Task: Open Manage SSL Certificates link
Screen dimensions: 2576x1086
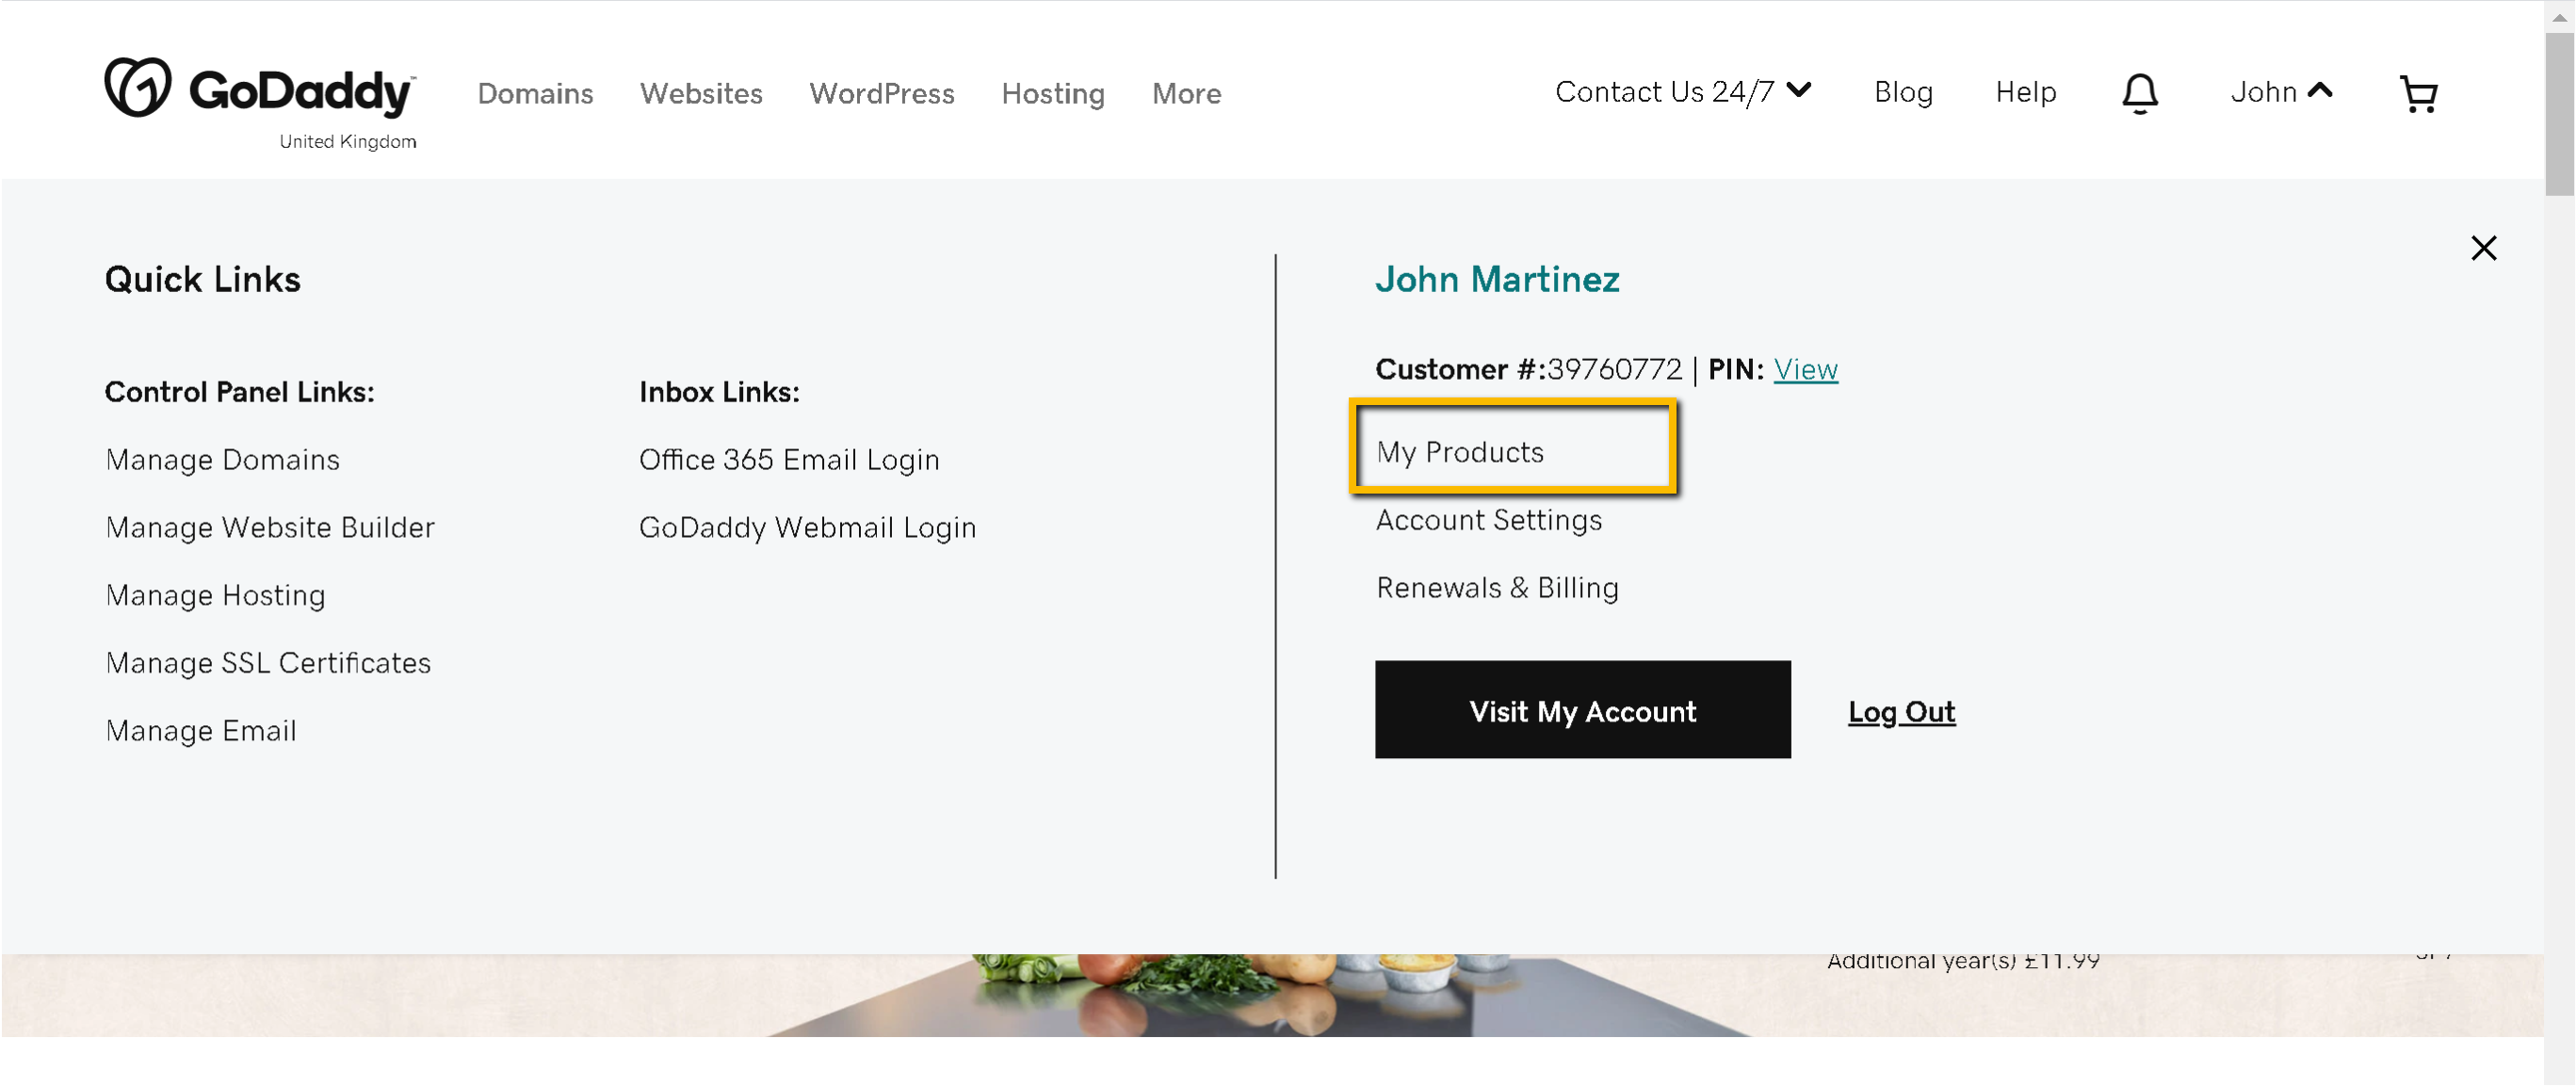Action: 268,663
